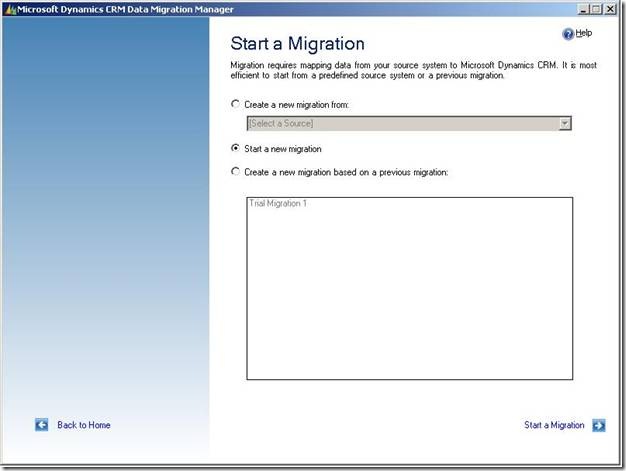Enable 'based on a previous migration' radio option
Image resolution: width=626 pixels, height=471 pixels.
[236, 172]
